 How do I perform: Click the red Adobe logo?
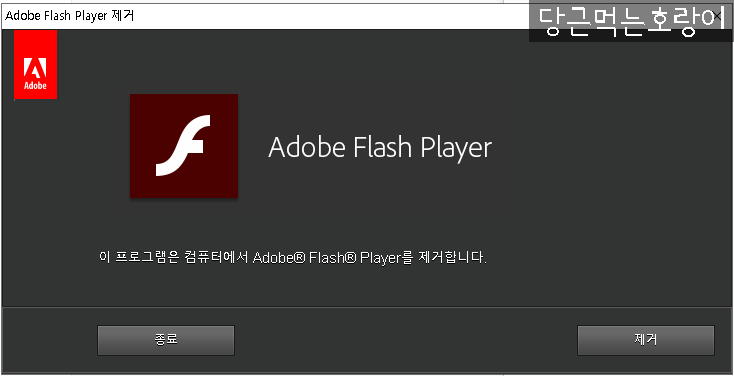pyautogui.click(x=36, y=65)
